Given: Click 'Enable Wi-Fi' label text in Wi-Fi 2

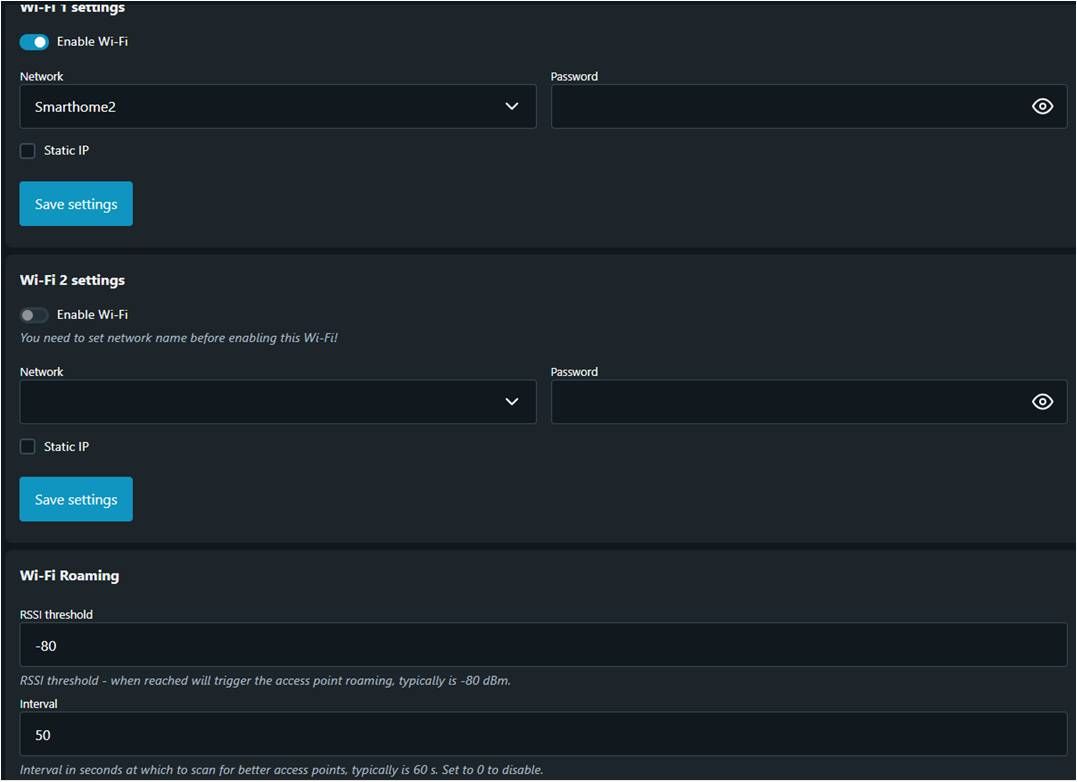Looking at the screenshot, I should pyautogui.click(x=92, y=315).
